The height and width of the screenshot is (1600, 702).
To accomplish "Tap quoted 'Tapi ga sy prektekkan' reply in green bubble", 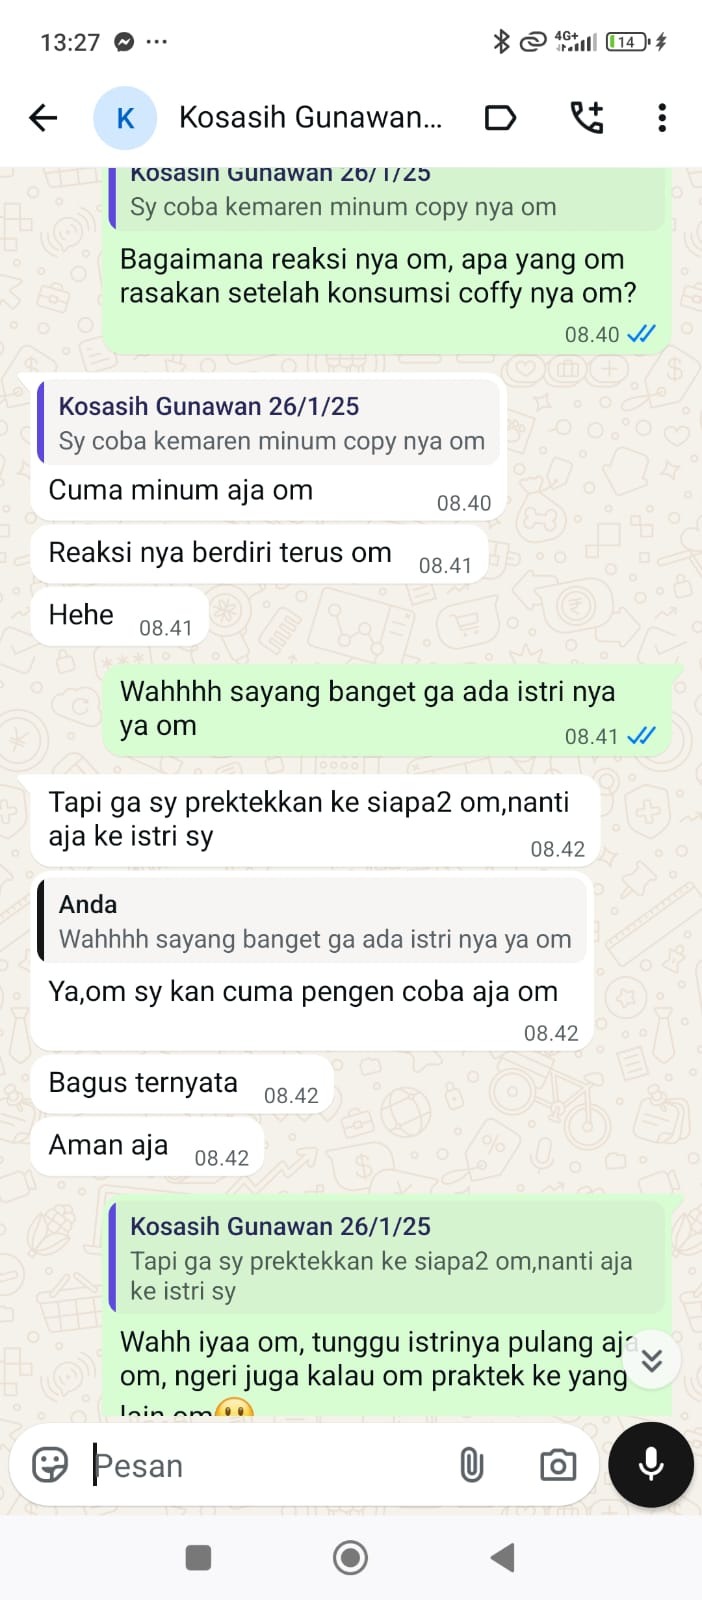I will coord(386,1258).
